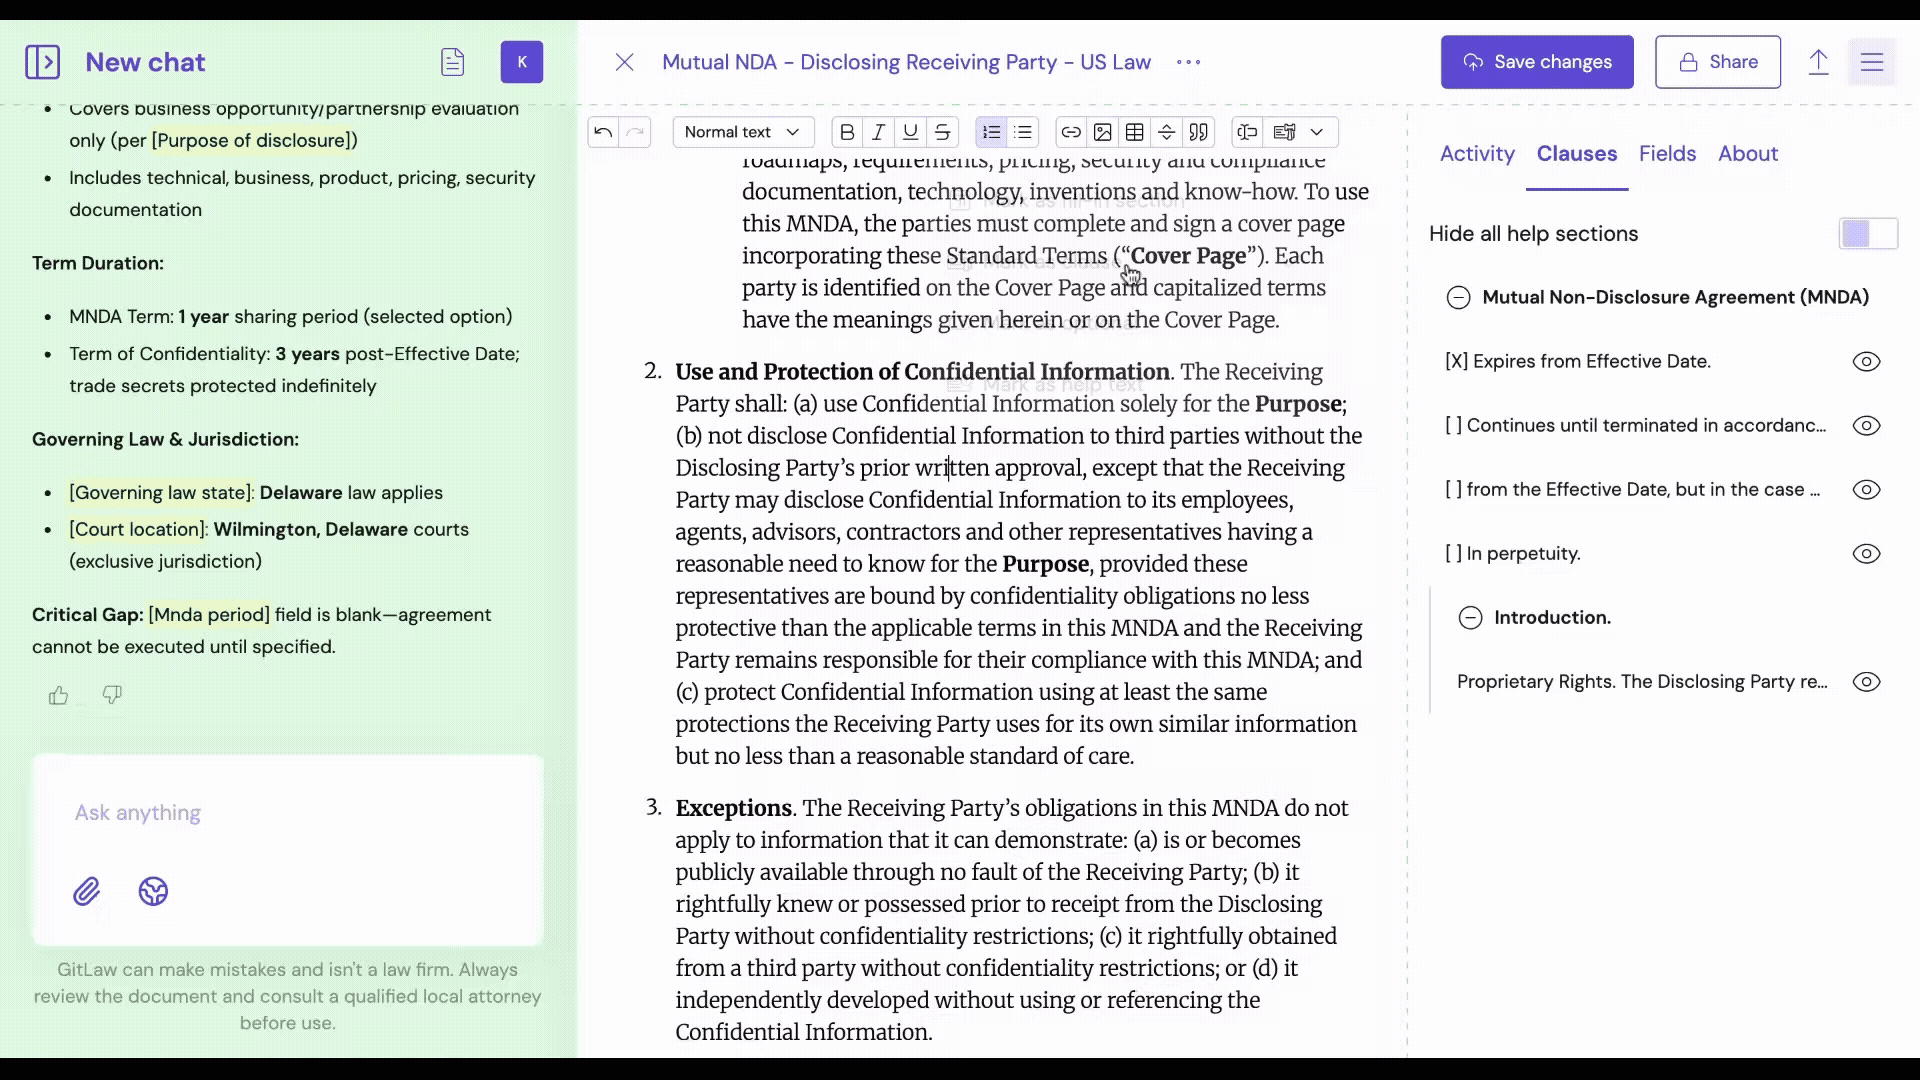Toggle visibility of Expires from Effective Date clause
Screen dimensions: 1920x1080
1866,362
